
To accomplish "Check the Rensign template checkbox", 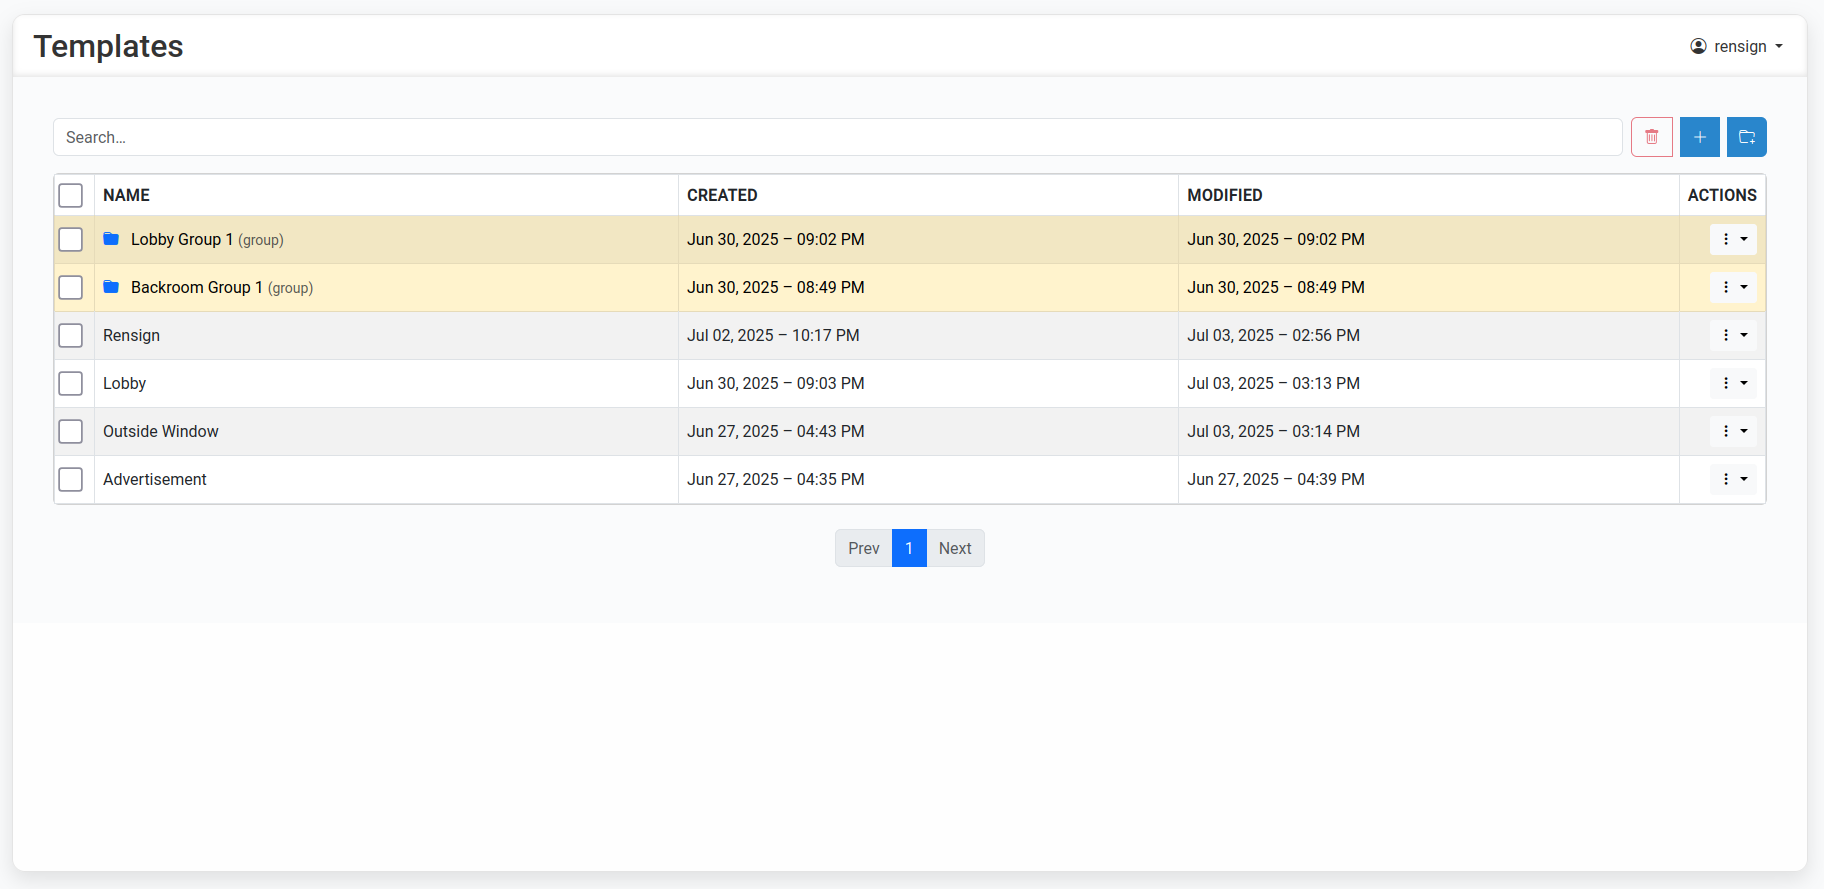I will coord(71,335).
